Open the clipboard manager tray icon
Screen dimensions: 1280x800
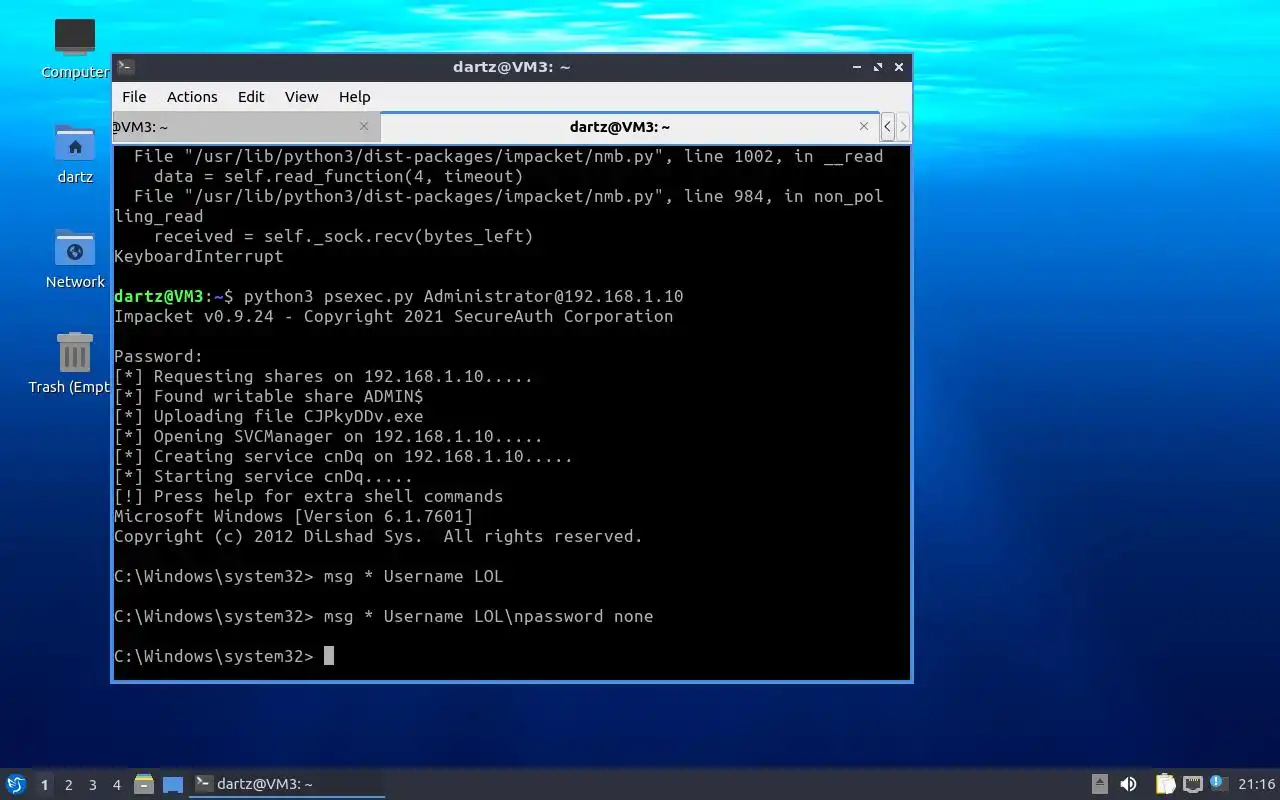1165,784
